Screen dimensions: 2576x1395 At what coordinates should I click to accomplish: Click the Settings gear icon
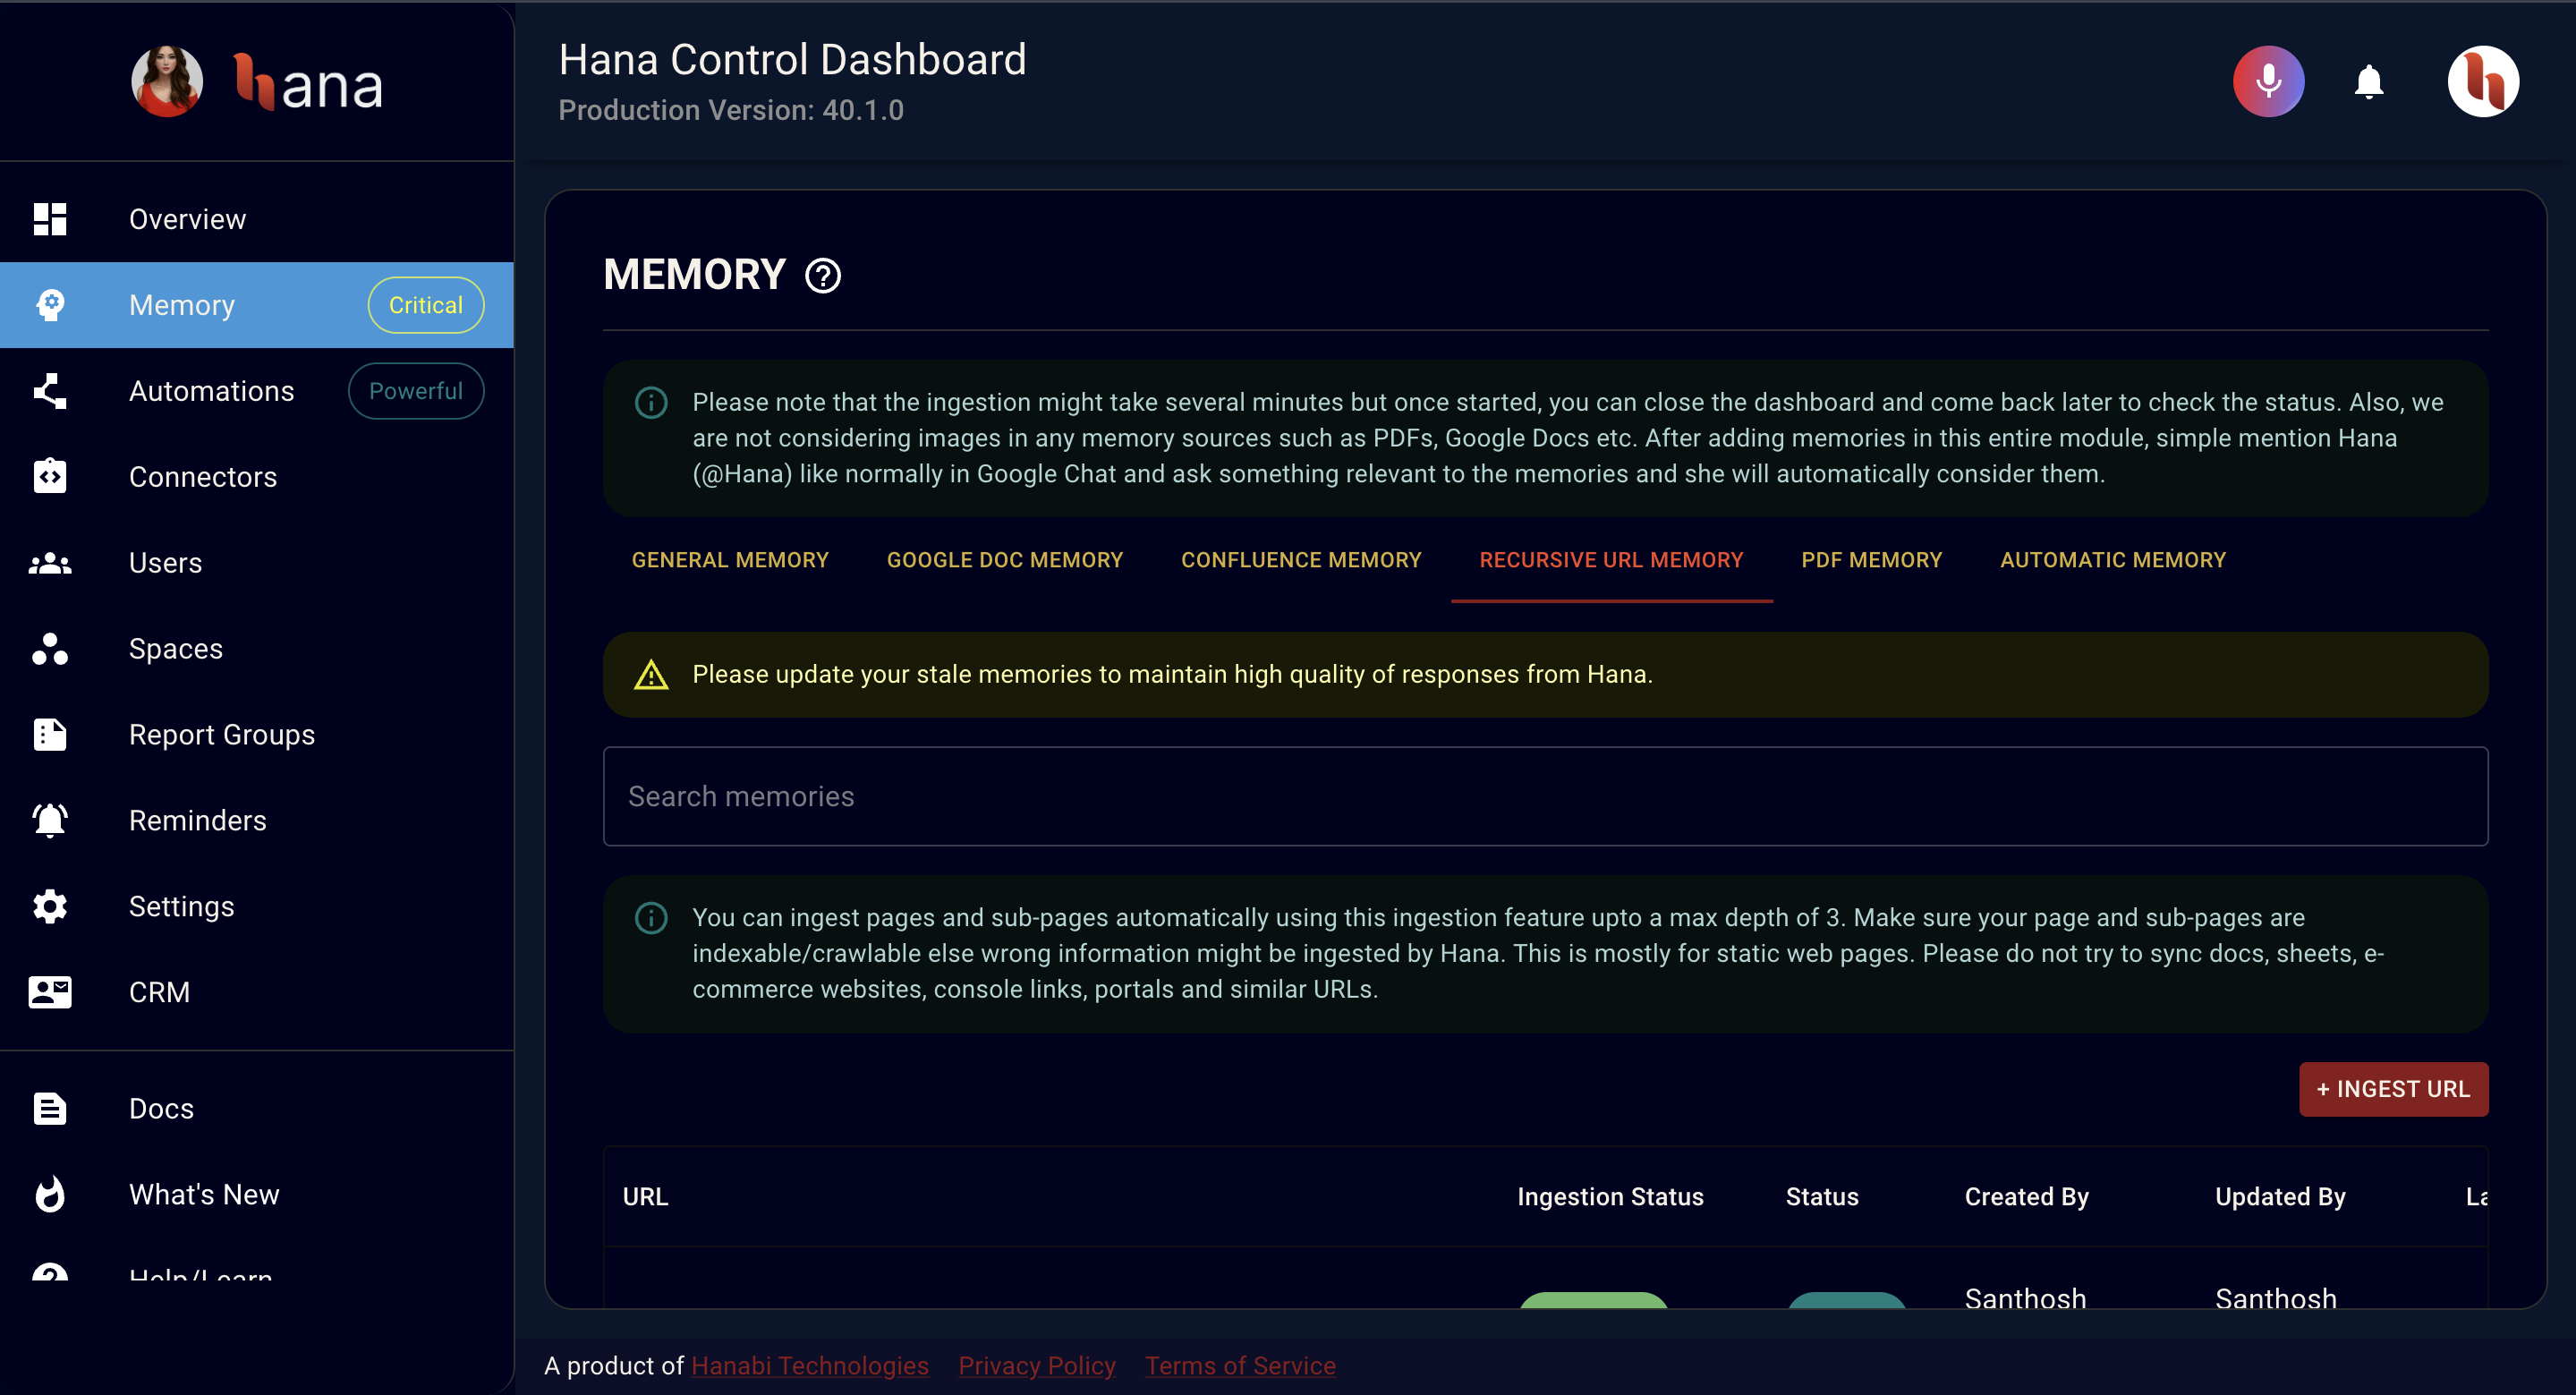tap(50, 907)
